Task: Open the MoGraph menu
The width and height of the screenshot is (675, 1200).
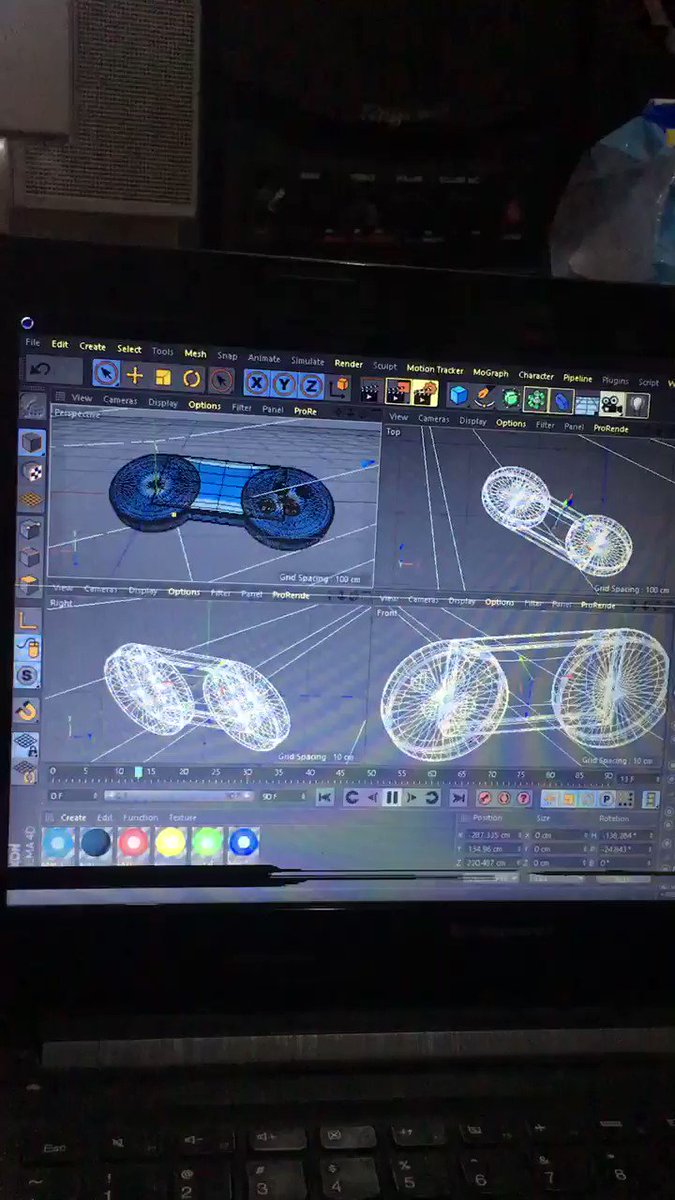Action: coord(491,373)
